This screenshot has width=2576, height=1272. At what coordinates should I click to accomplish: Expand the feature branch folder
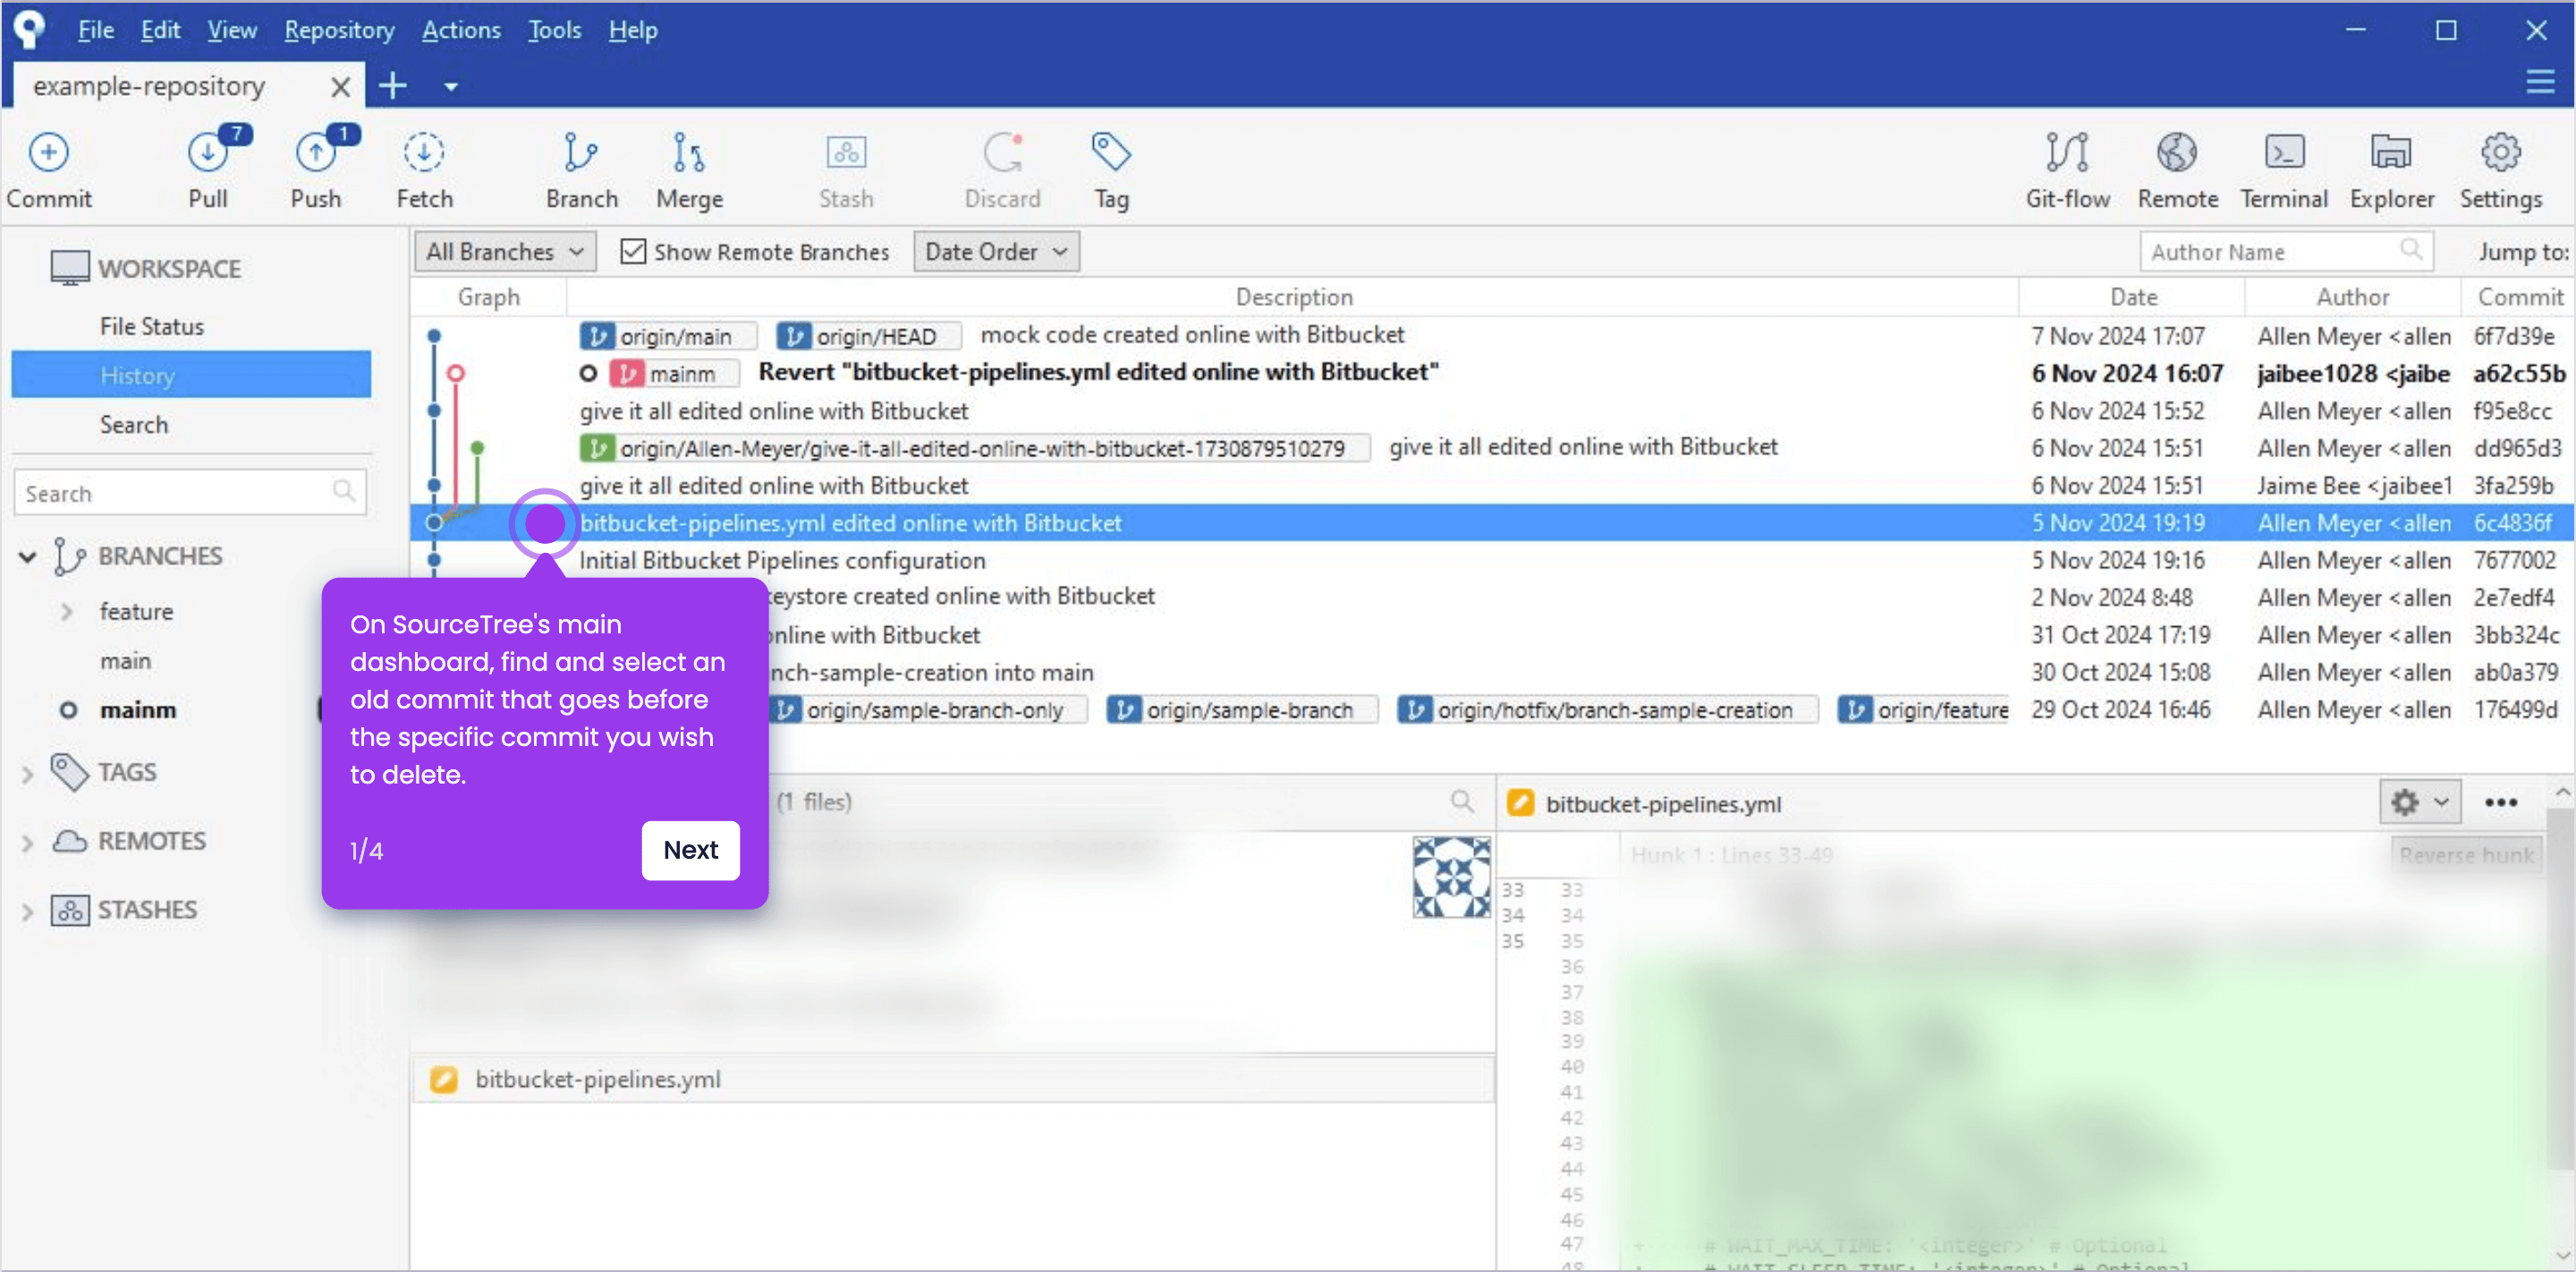67,611
